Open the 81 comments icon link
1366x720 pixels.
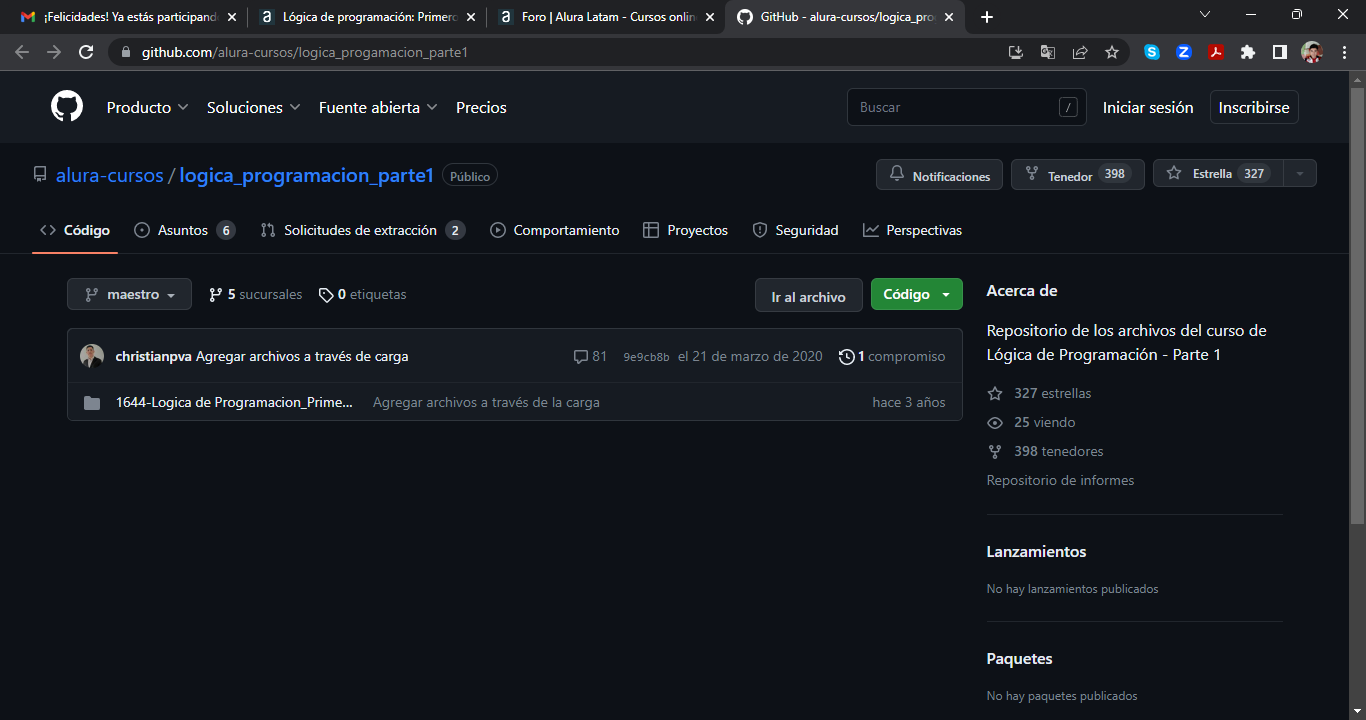(590, 356)
